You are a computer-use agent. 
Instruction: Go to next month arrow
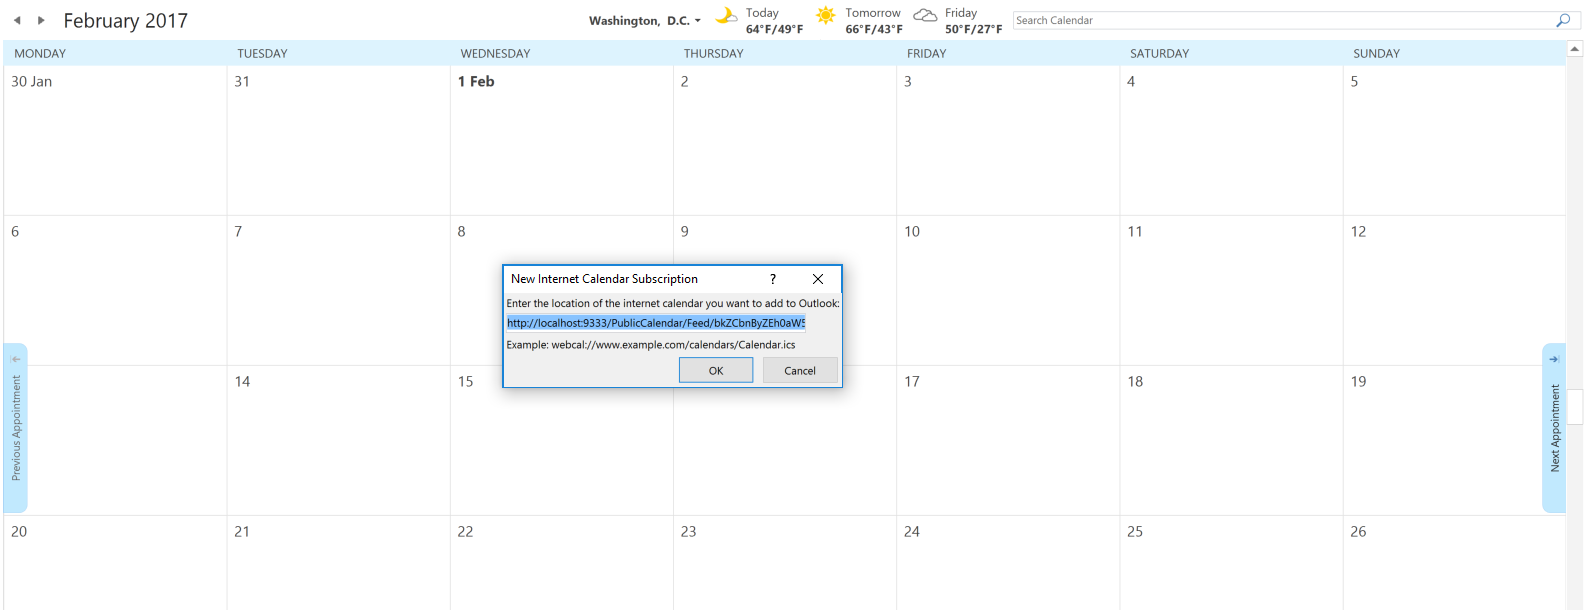tap(41, 20)
